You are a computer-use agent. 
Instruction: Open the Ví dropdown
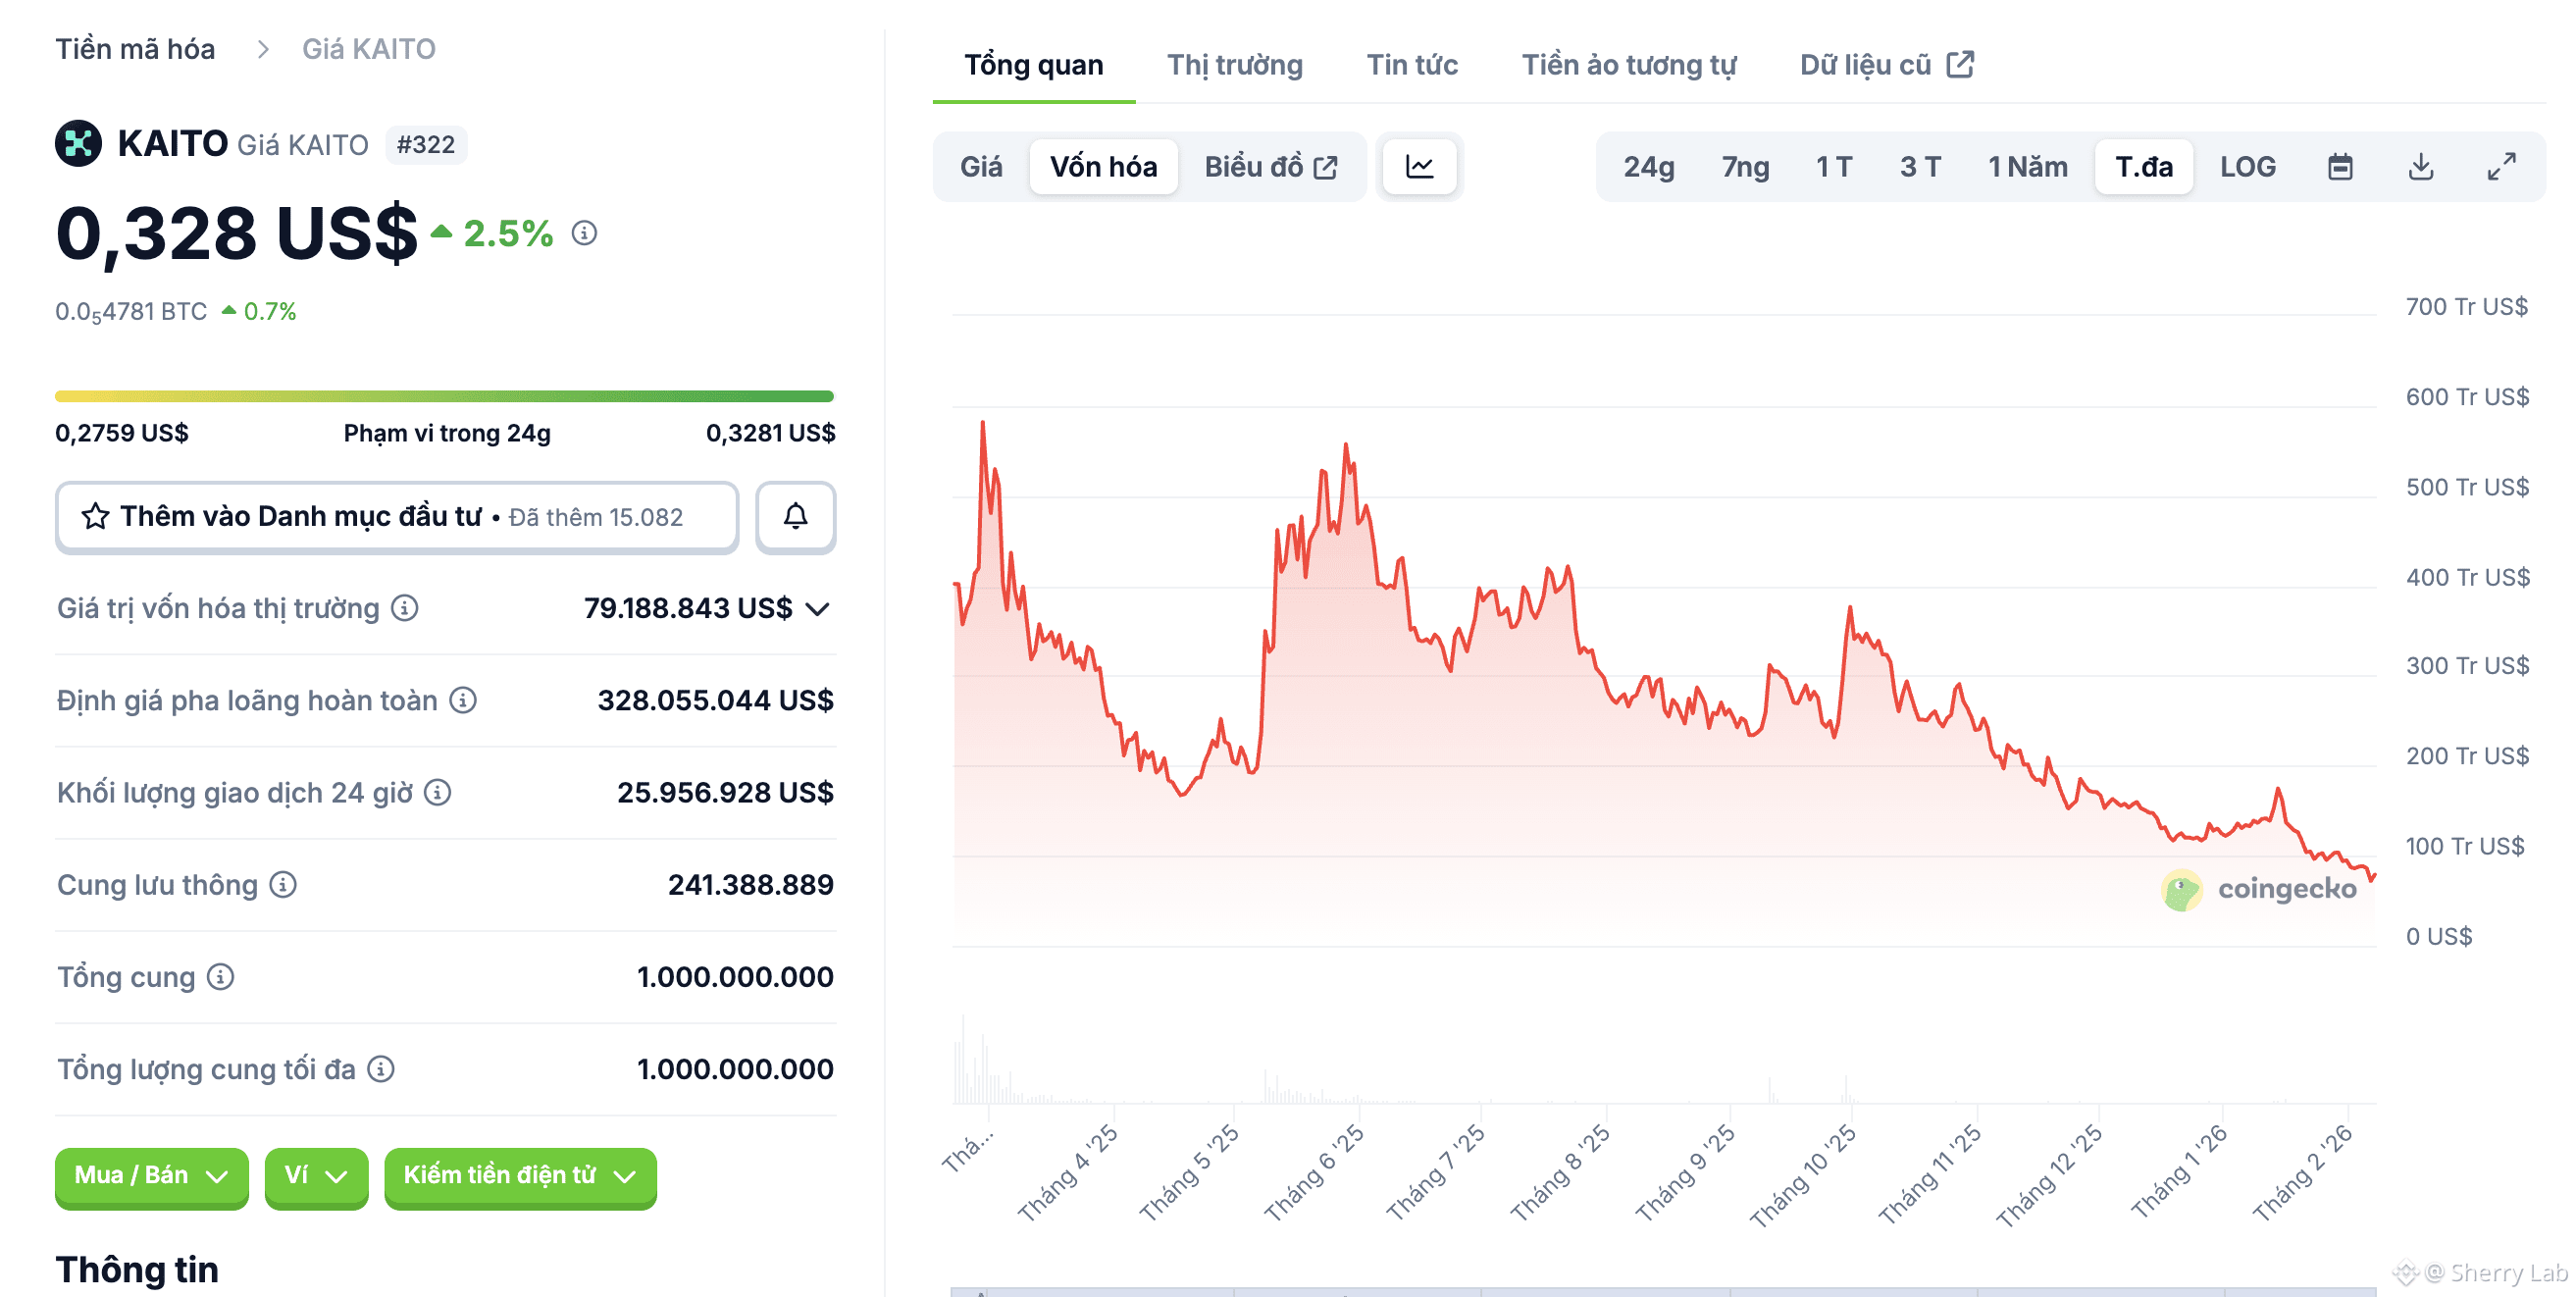(316, 1176)
